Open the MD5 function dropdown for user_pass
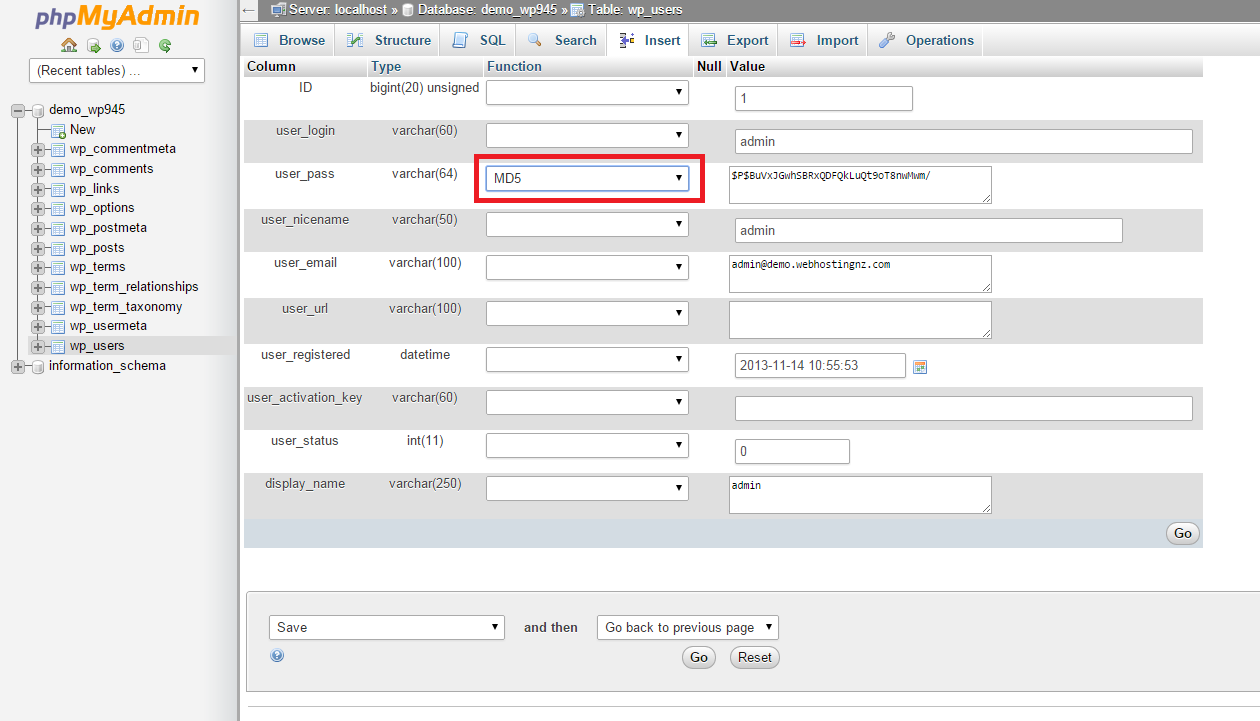The image size is (1260, 721). pyautogui.click(x=587, y=178)
